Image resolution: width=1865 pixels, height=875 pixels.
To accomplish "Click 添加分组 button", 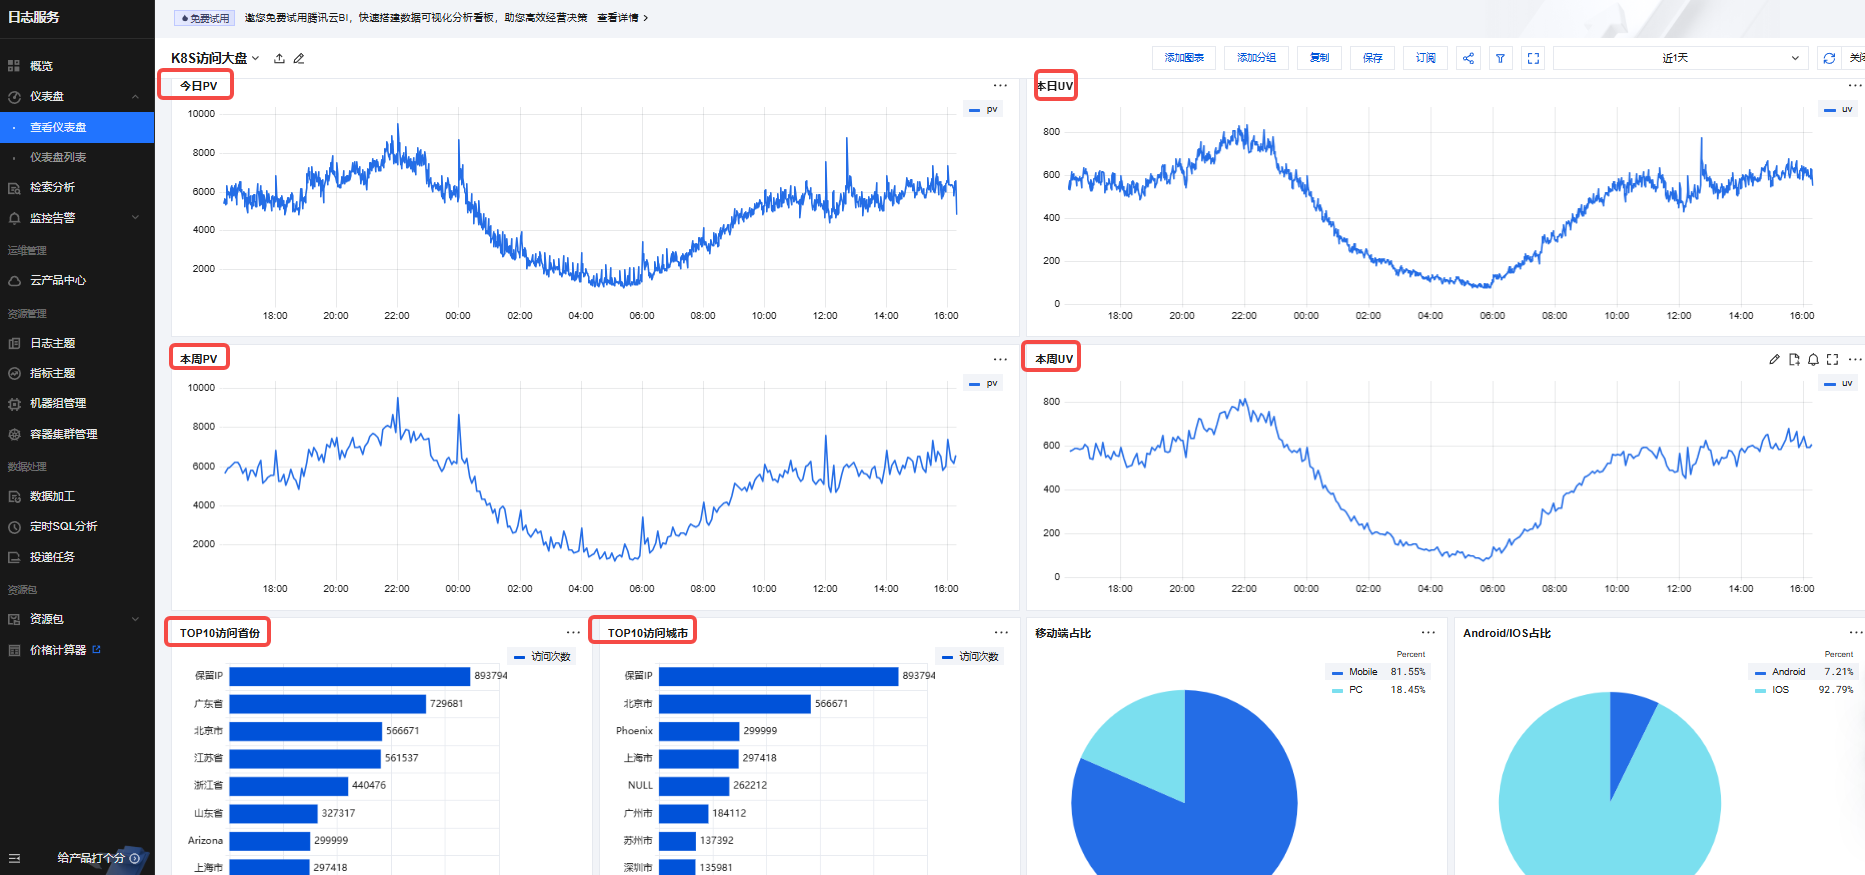I will (1256, 58).
